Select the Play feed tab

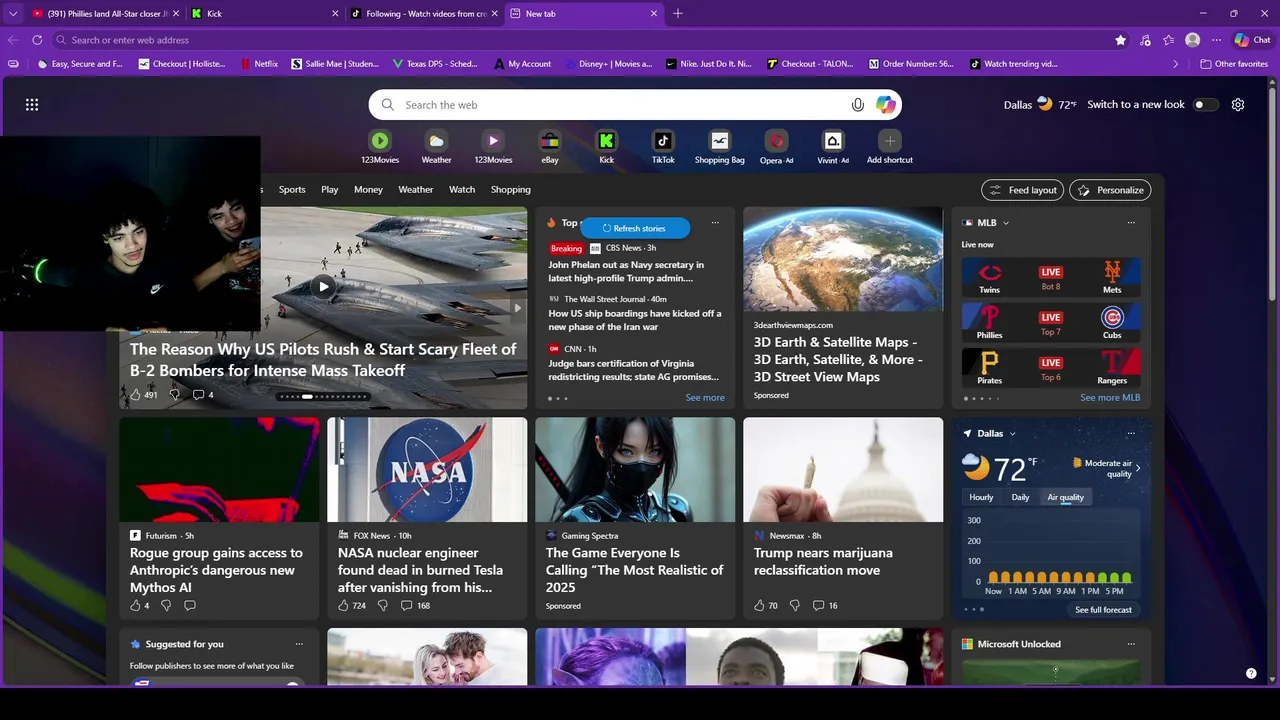330,189
